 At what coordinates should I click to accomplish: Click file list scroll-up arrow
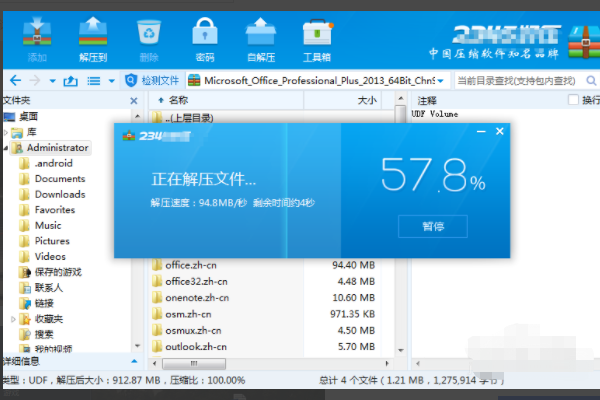pos(401,99)
